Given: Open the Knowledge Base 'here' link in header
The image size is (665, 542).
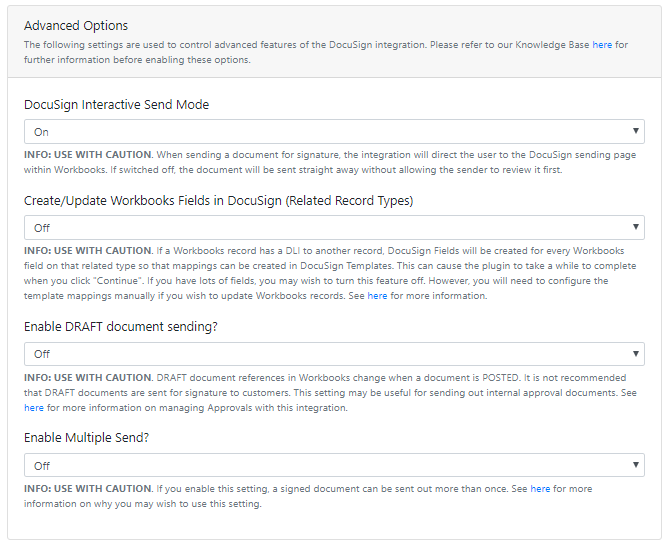Looking at the screenshot, I should pos(602,45).
